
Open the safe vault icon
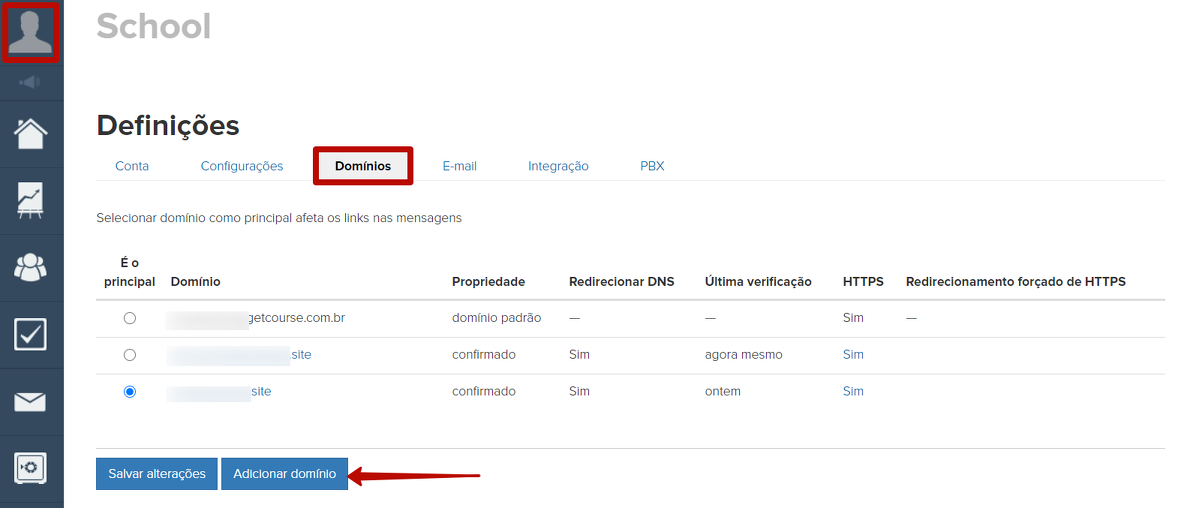pos(31,468)
